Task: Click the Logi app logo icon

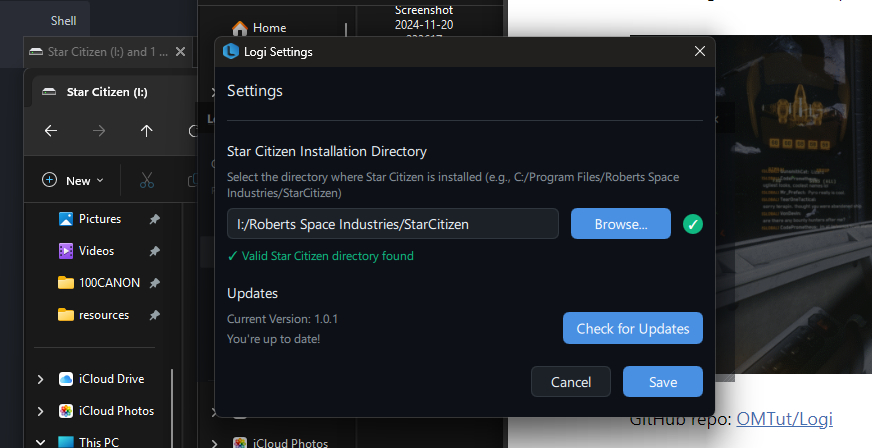Action: tap(231, 52)
